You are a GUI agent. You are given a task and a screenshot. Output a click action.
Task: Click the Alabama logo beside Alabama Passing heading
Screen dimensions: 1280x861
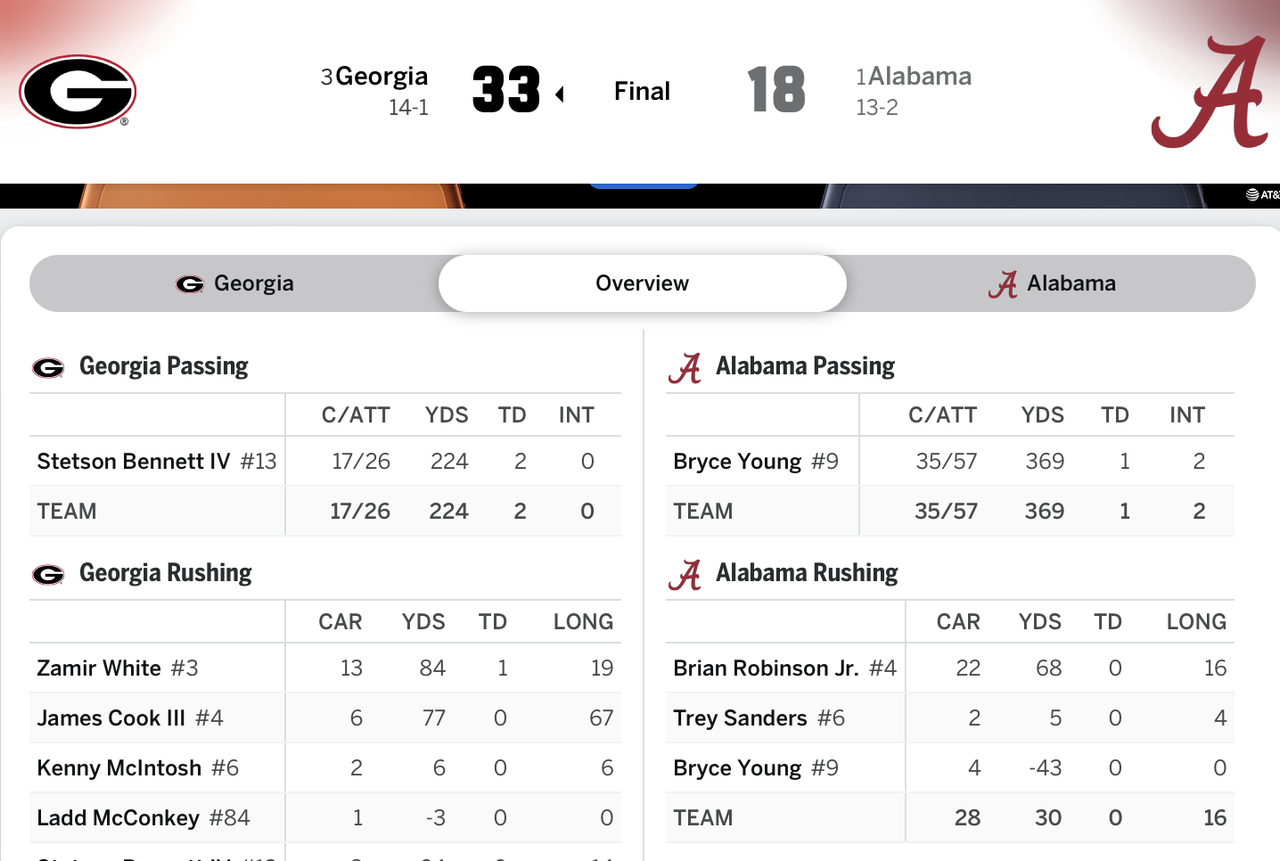point(684,368)
